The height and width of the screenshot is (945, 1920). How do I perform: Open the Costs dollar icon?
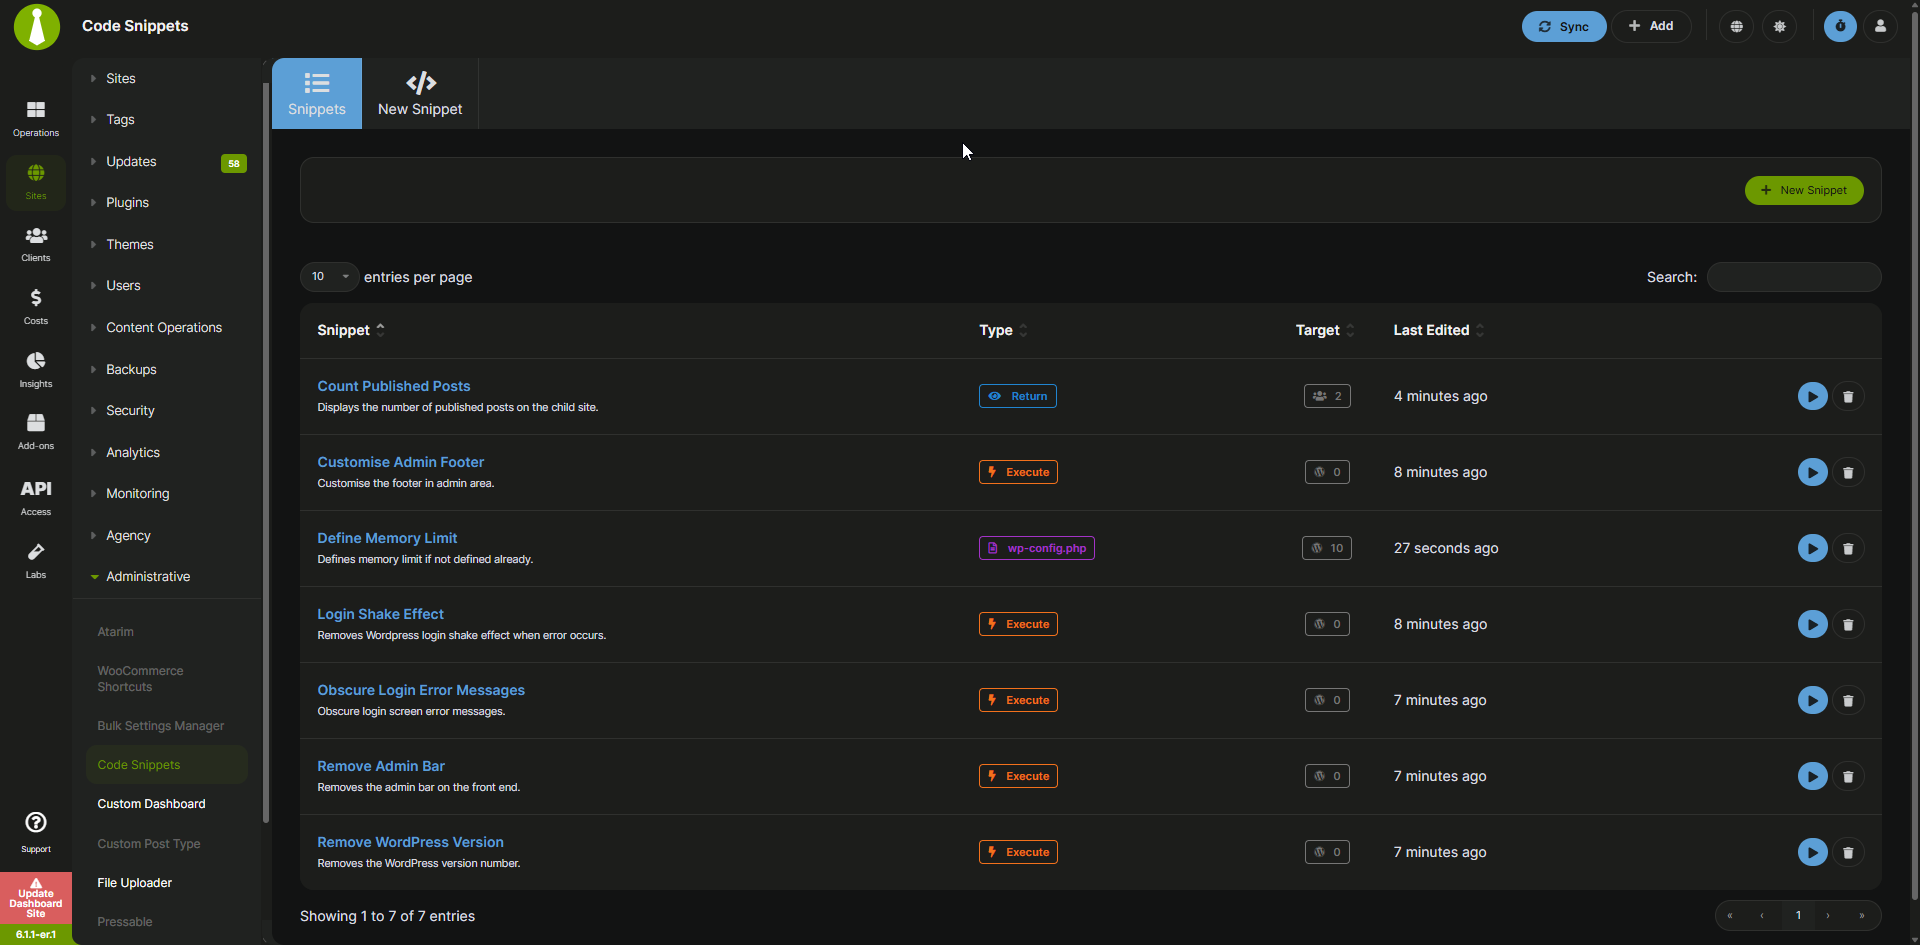coord(36,307)
